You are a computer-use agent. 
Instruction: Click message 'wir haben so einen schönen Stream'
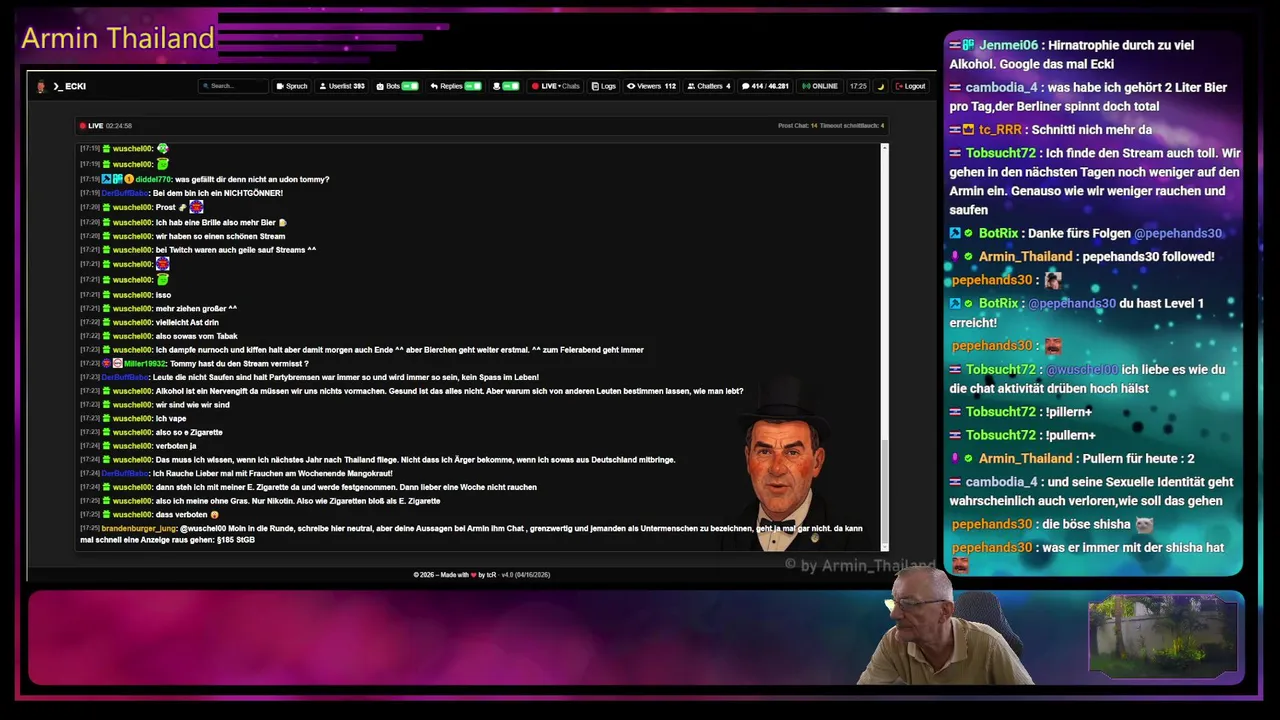pyautogui.click(x=220, y=236)
